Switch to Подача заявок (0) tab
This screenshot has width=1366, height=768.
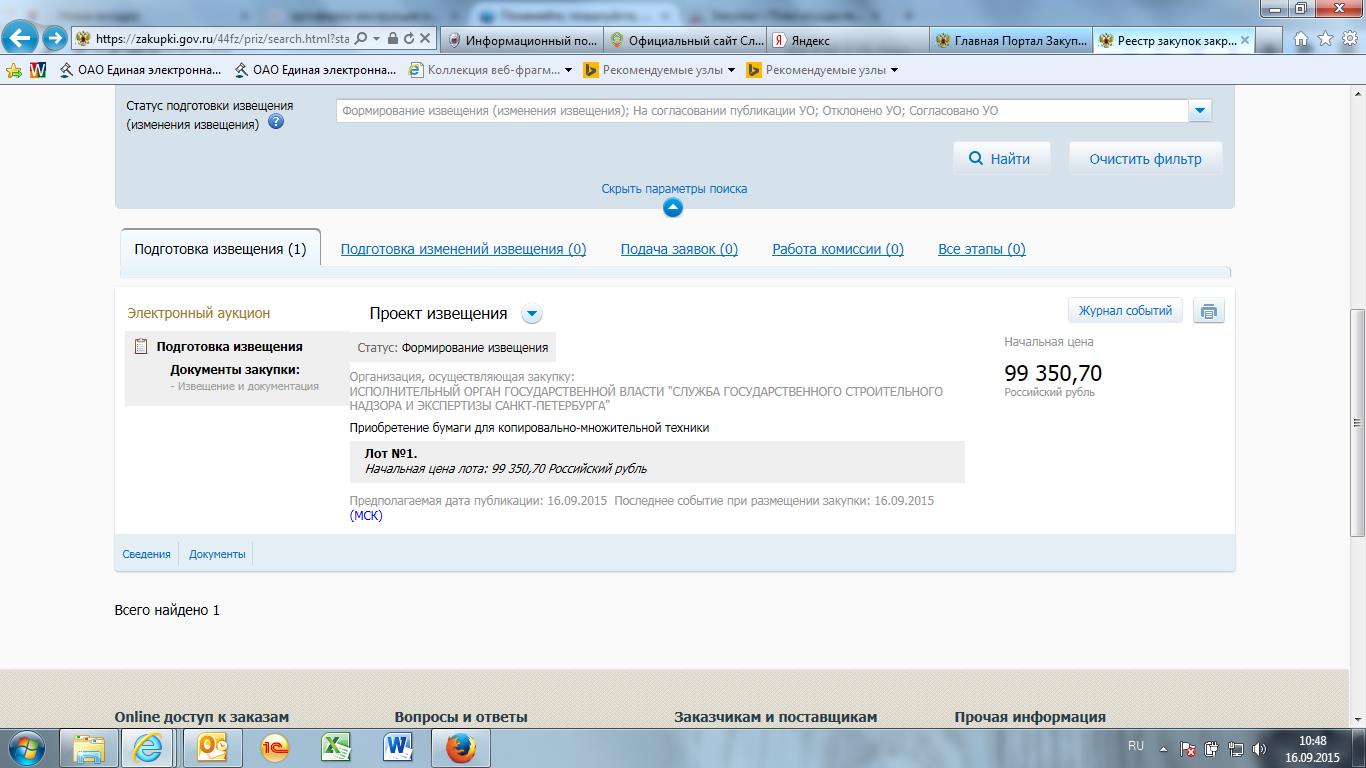click(679, 249)
